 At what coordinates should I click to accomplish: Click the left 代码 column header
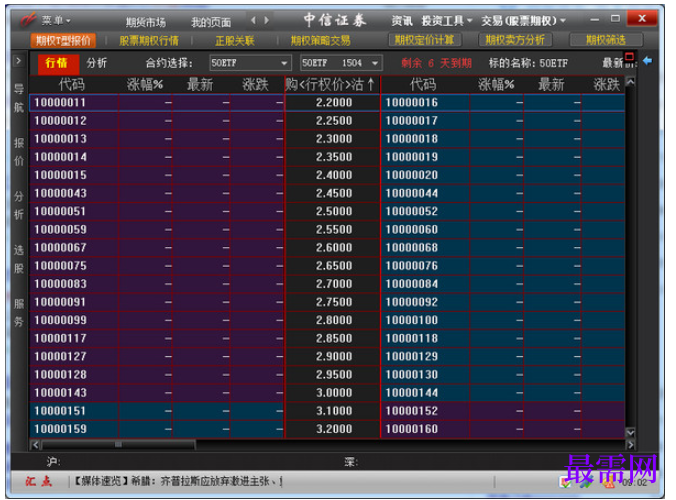coord(72,84)
